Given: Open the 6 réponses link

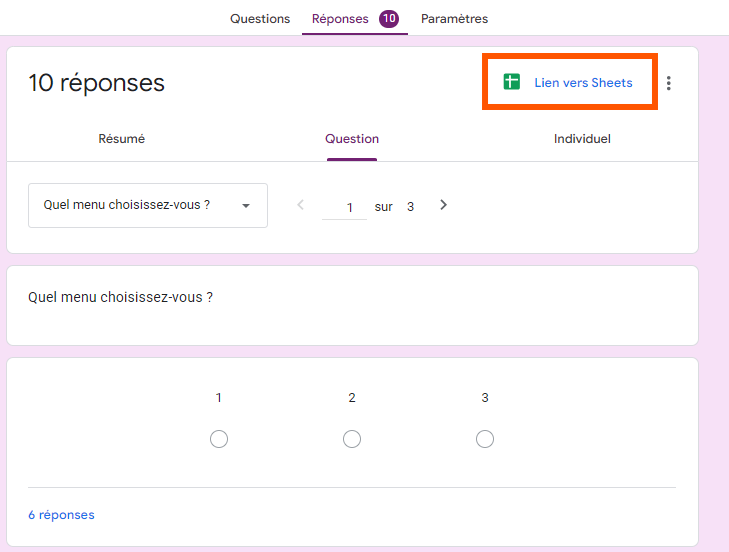Looking at the screenshot, I should pos(61,515).
